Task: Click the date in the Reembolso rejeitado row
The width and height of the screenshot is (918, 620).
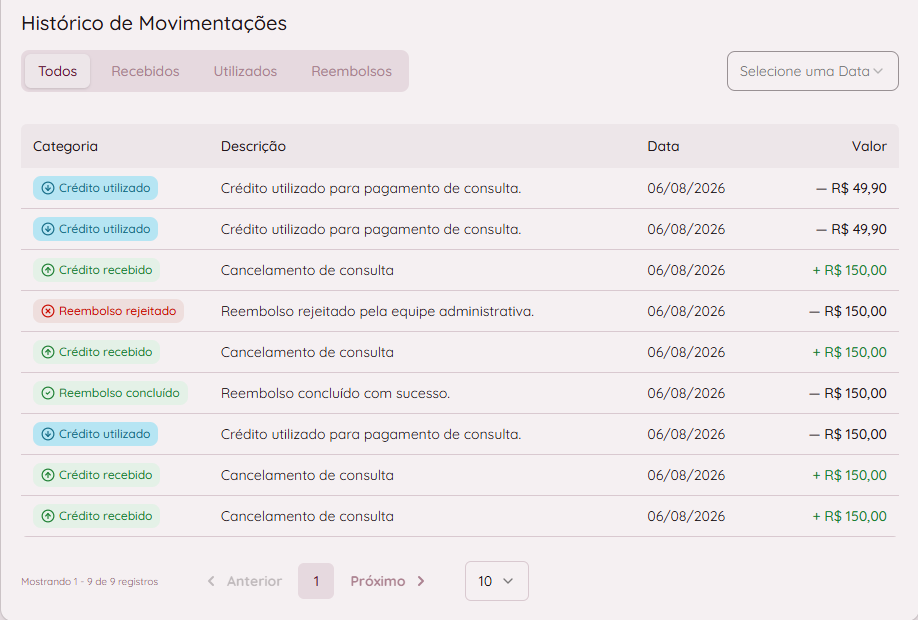Action: click(x=686, y=311)
